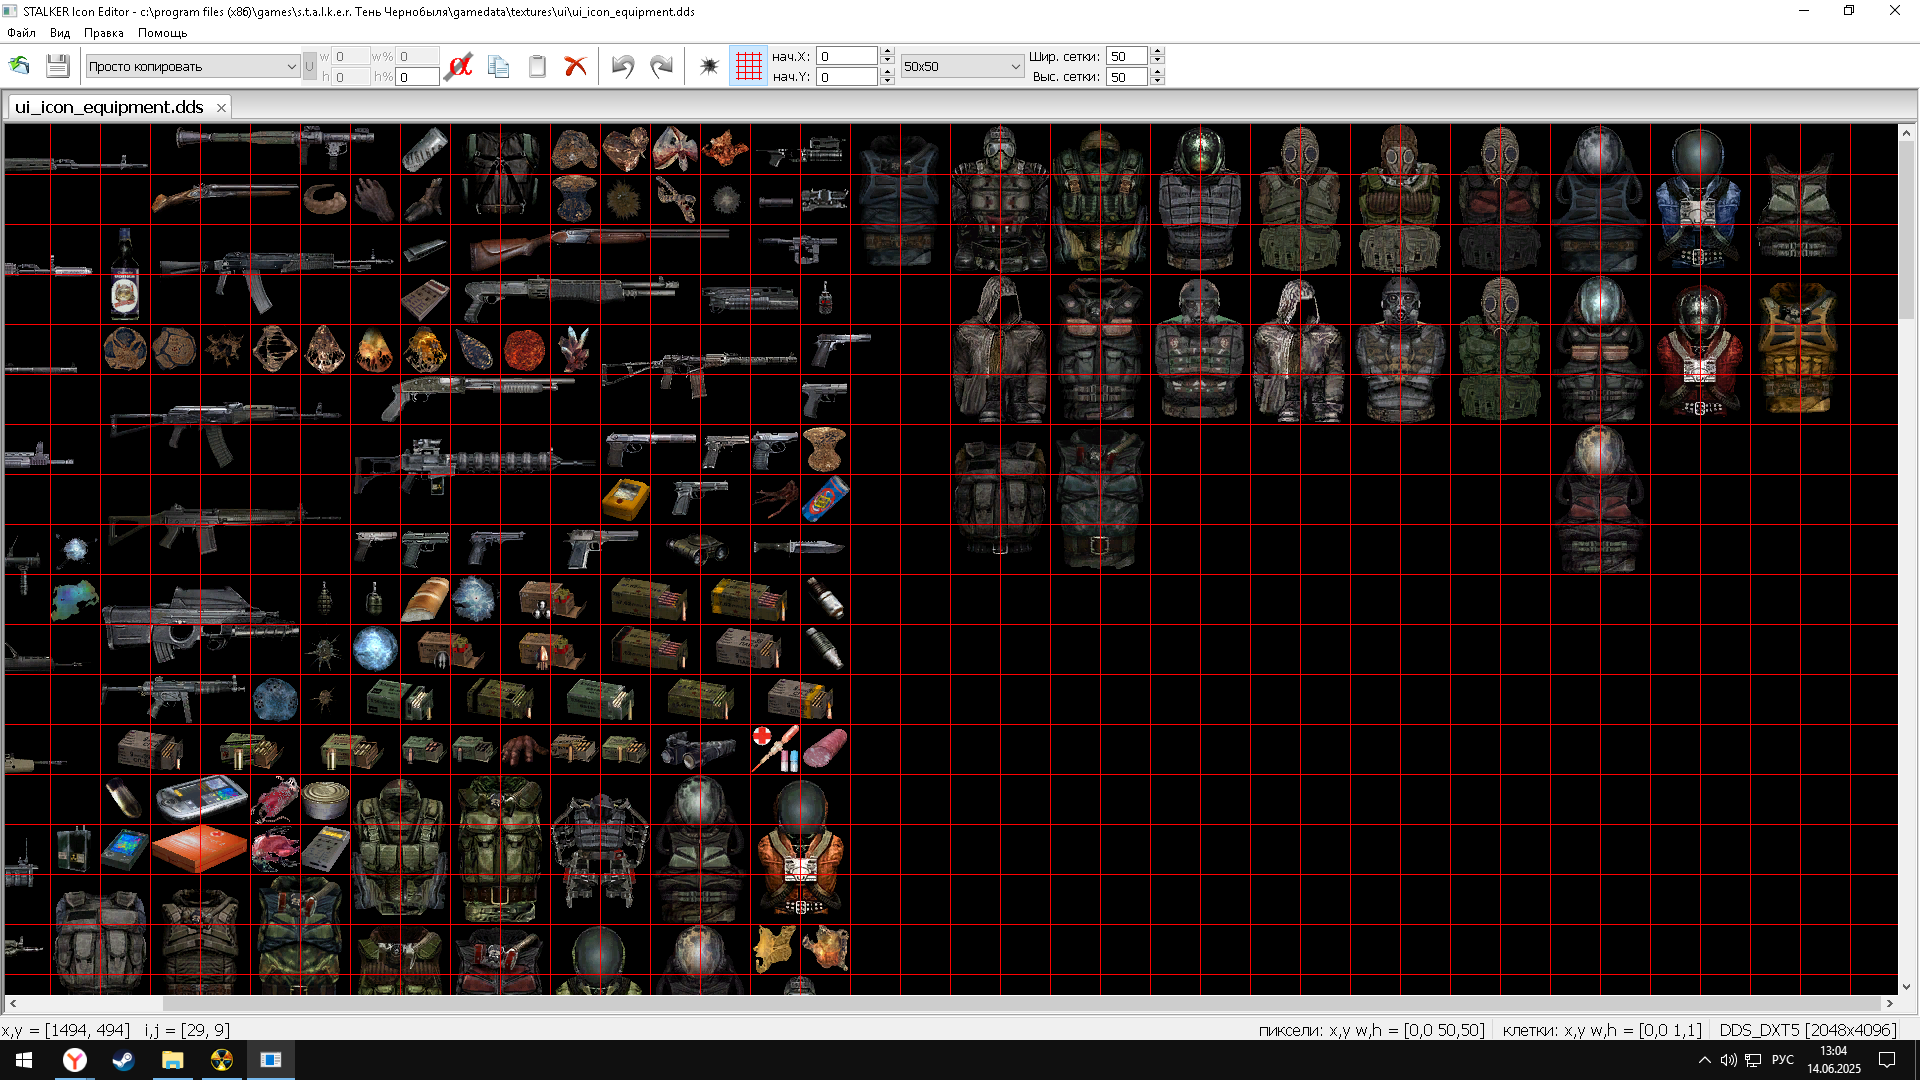Click the нач.Y input field

(x=847, y=77)
